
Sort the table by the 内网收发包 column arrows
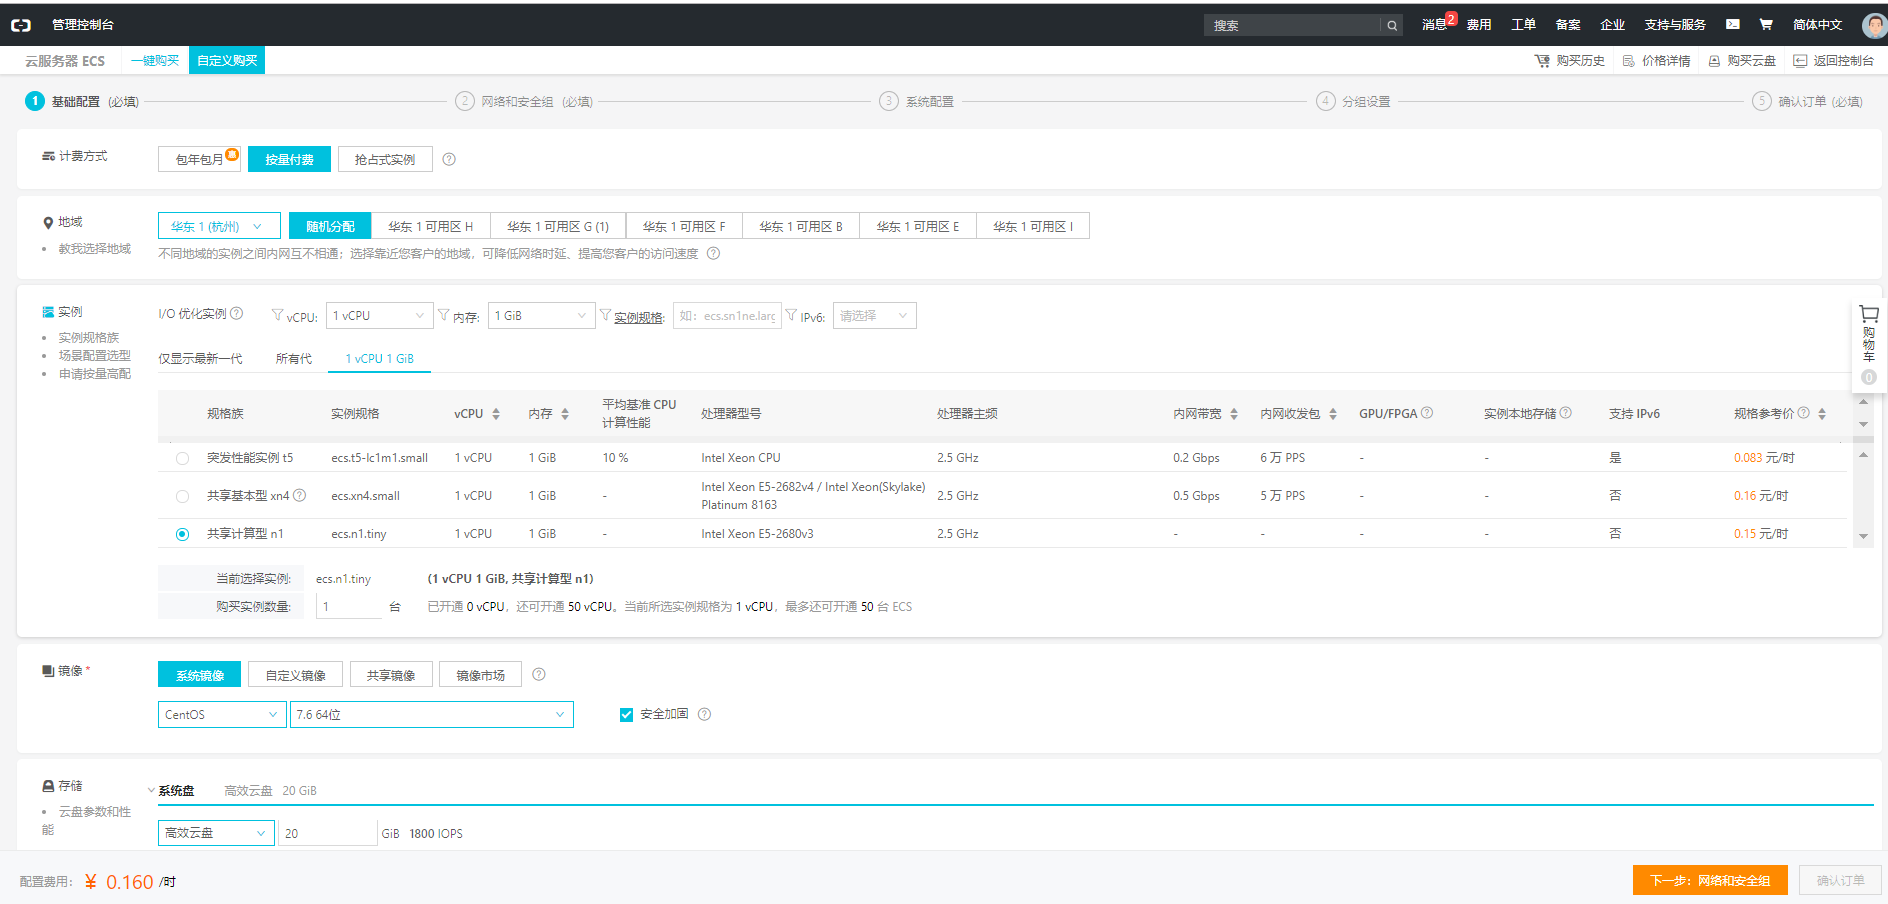point(1333,414)
